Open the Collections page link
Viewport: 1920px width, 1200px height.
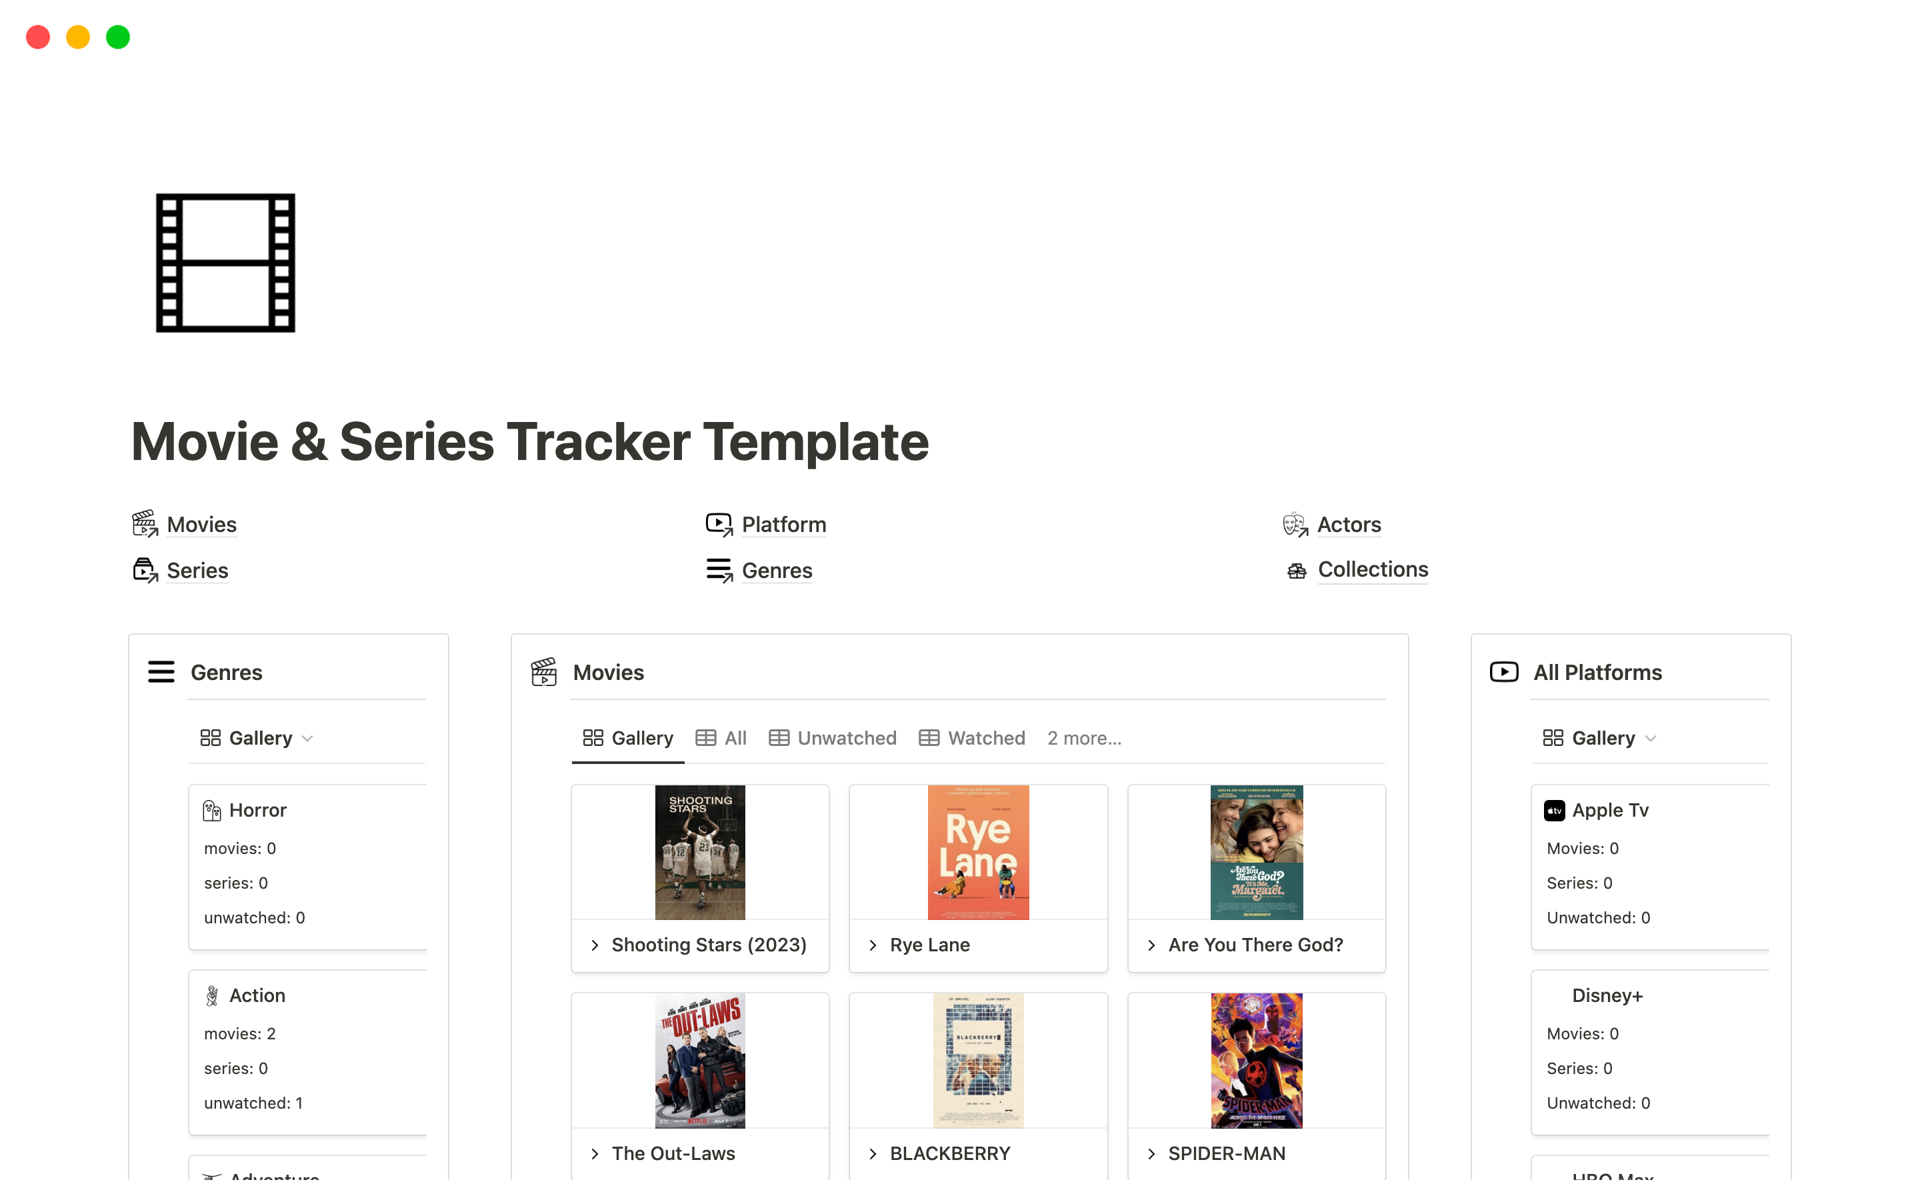click(x=1372, y=570)
